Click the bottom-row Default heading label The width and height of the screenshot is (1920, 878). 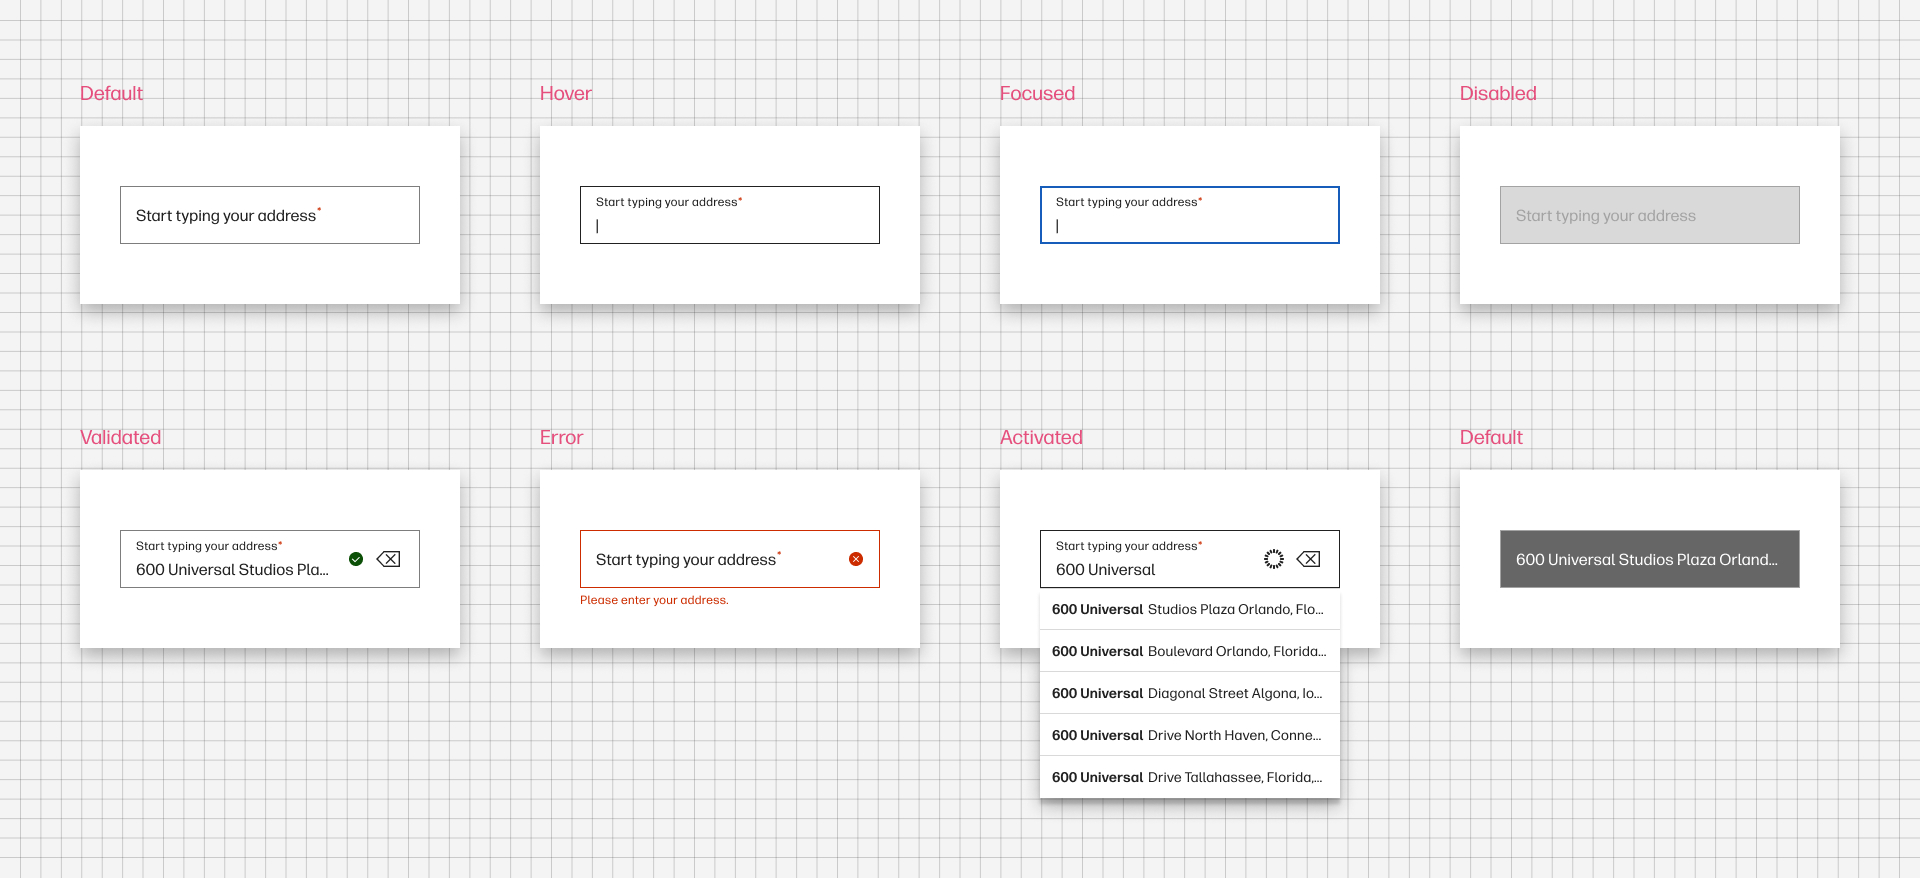(1491, 437)
